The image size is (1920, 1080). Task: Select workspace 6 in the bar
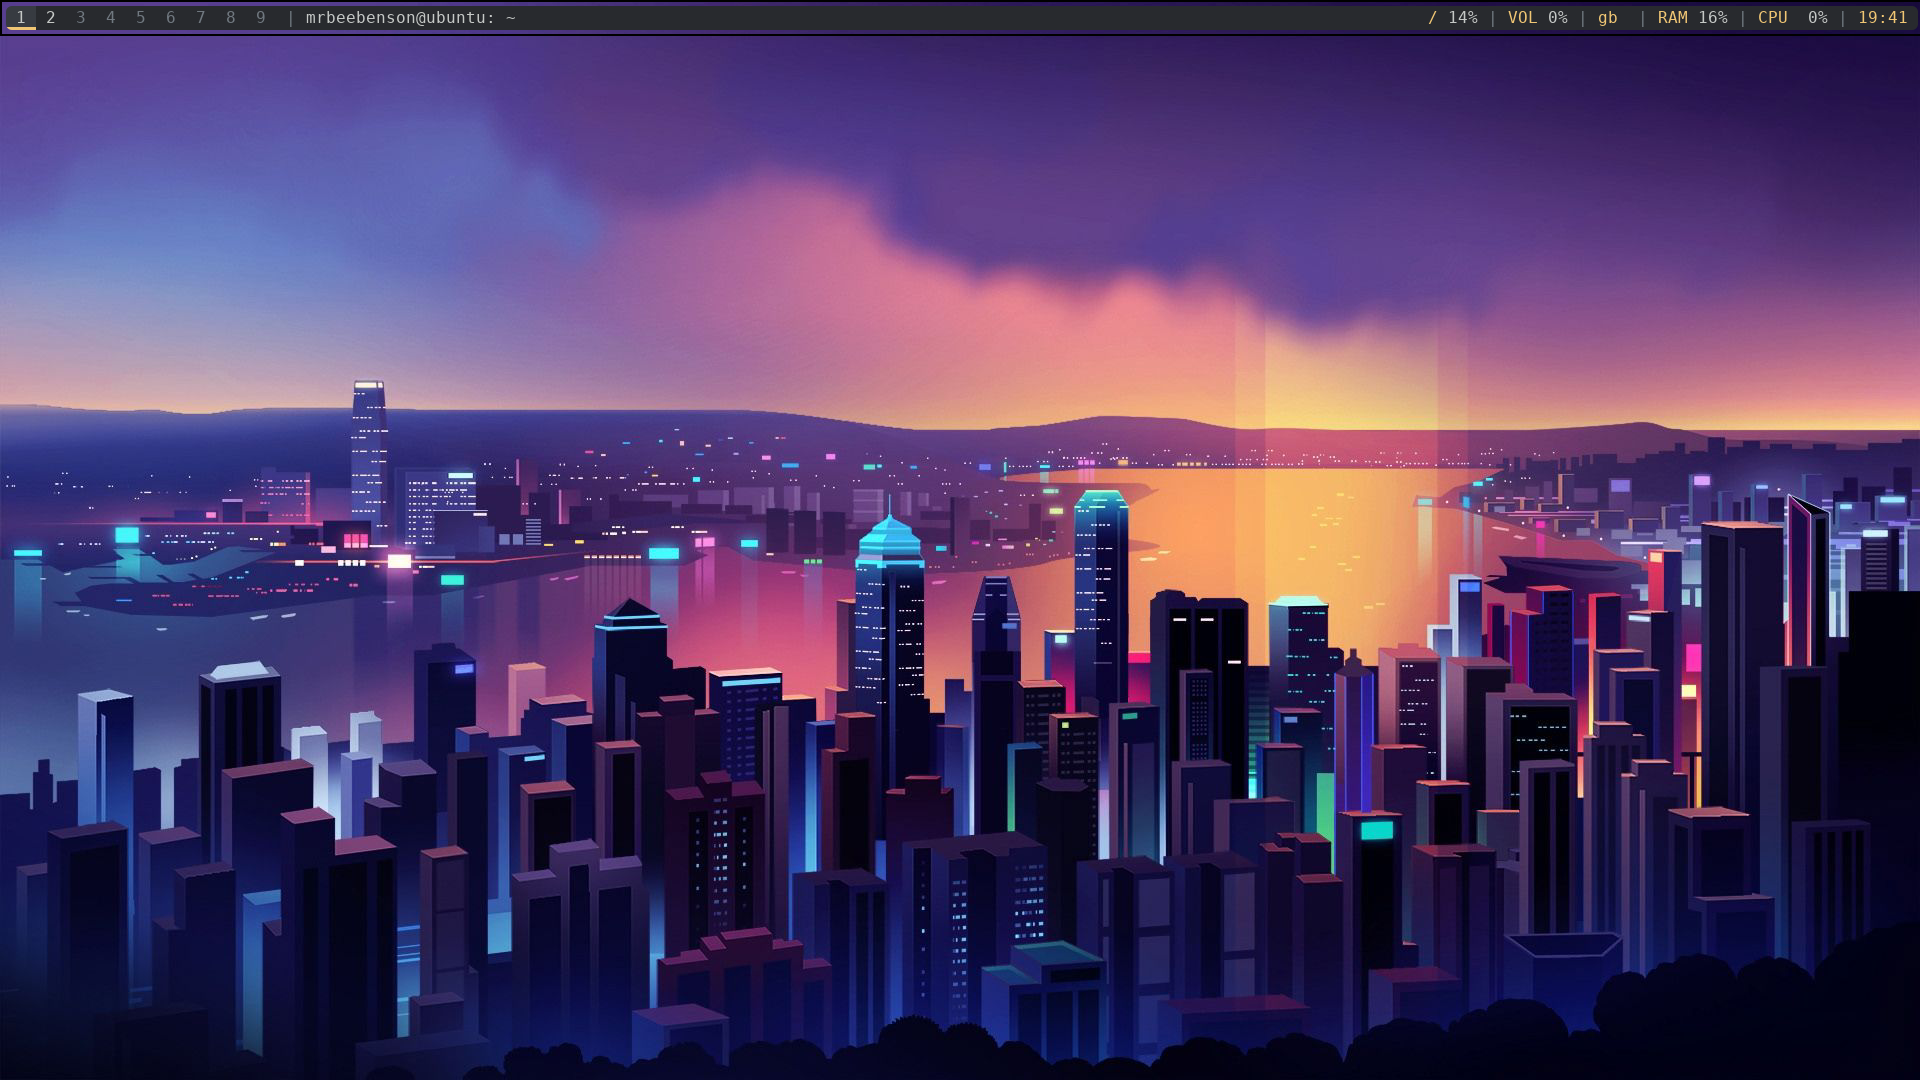pos(171,18)
